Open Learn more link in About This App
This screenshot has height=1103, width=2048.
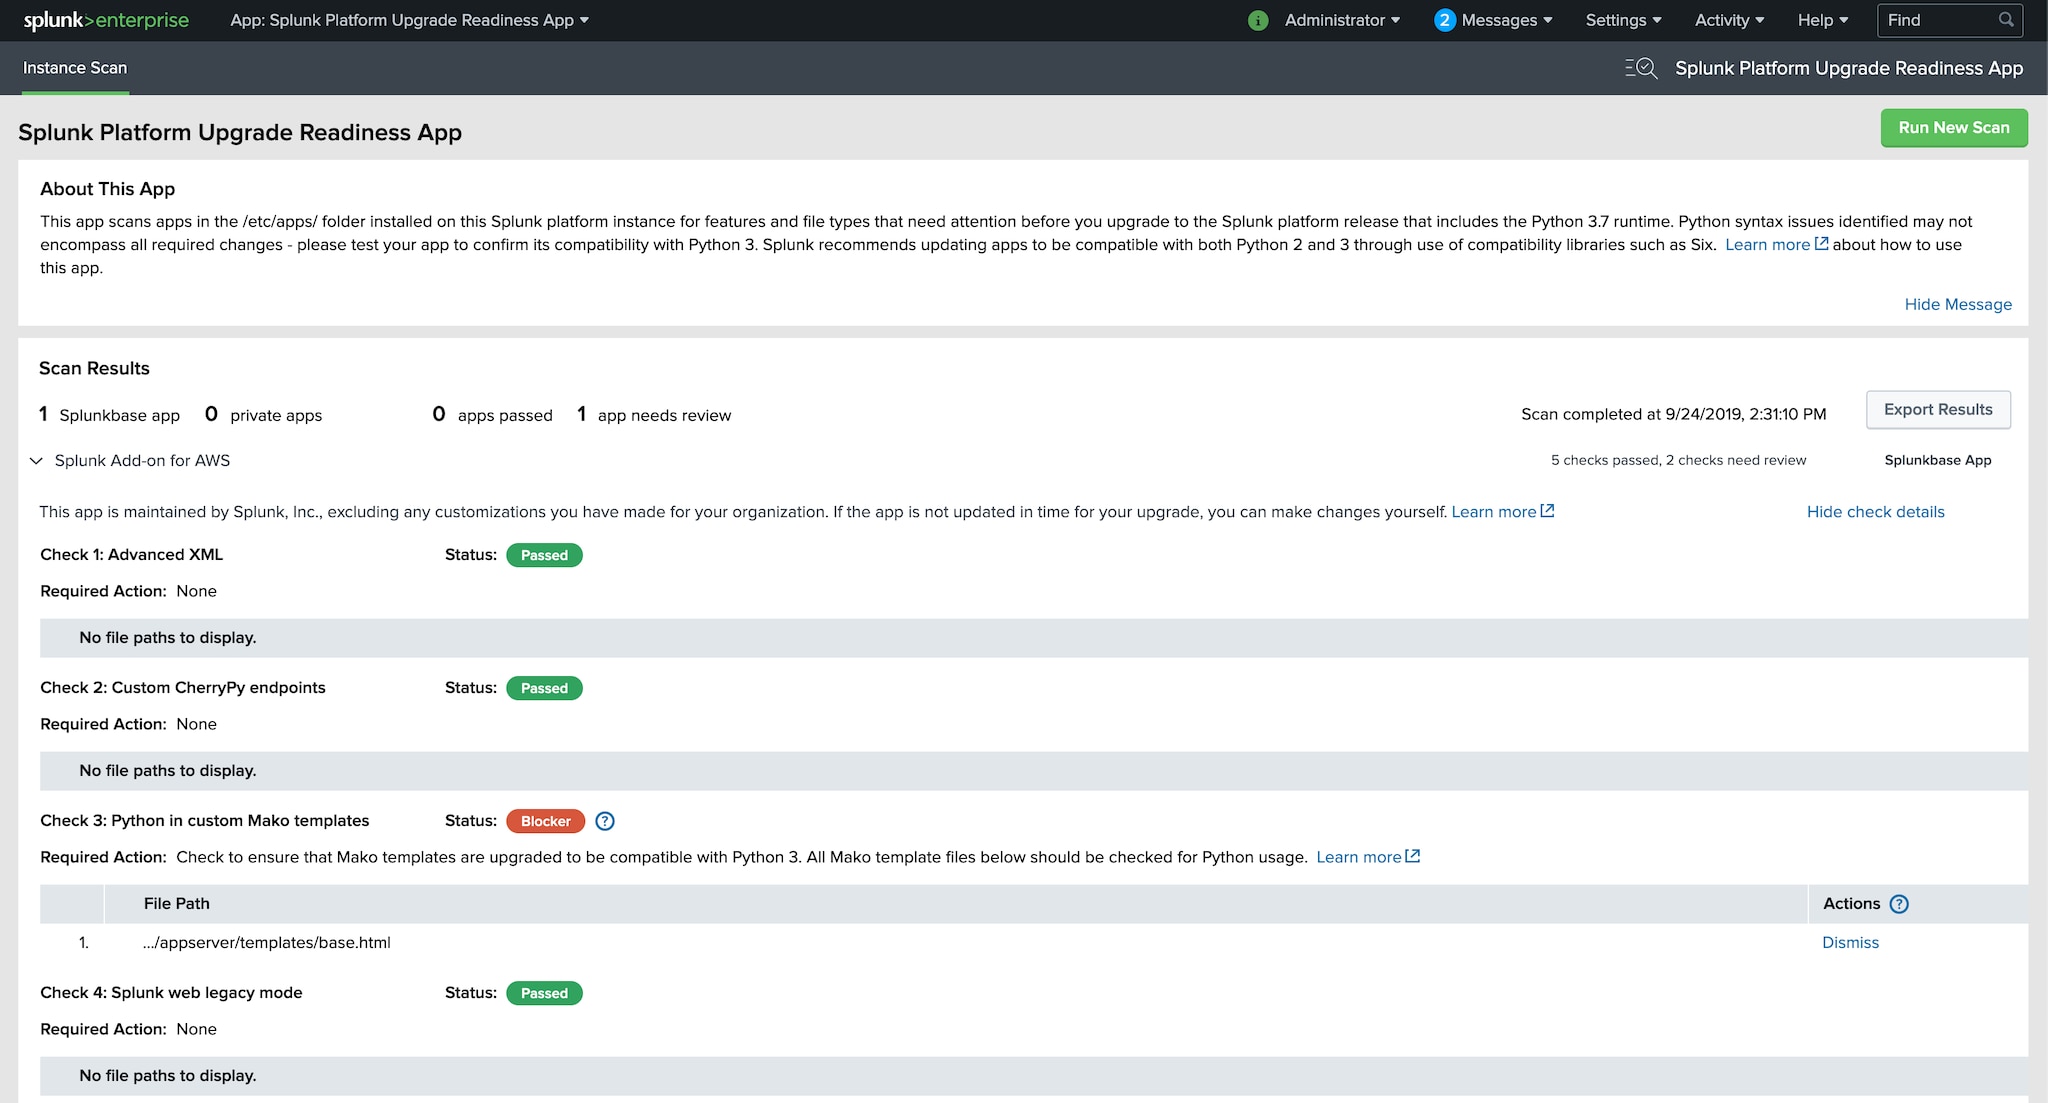coord(1776,245)
